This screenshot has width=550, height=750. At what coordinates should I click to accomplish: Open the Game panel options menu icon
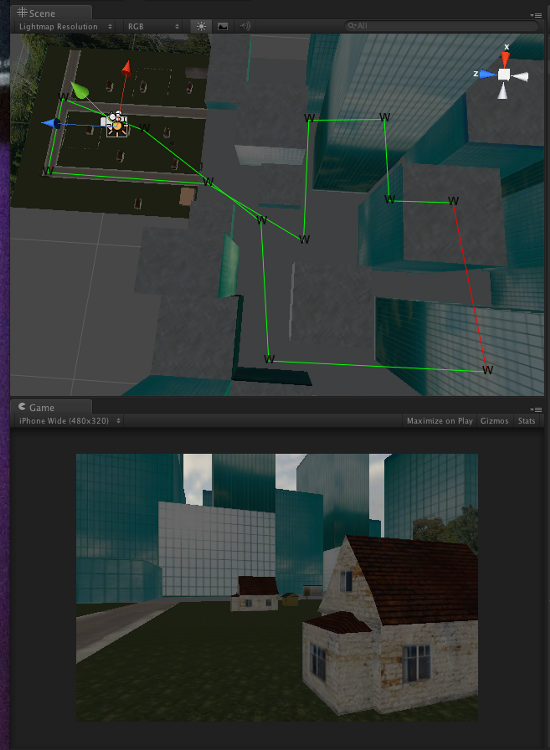(536, 410)
